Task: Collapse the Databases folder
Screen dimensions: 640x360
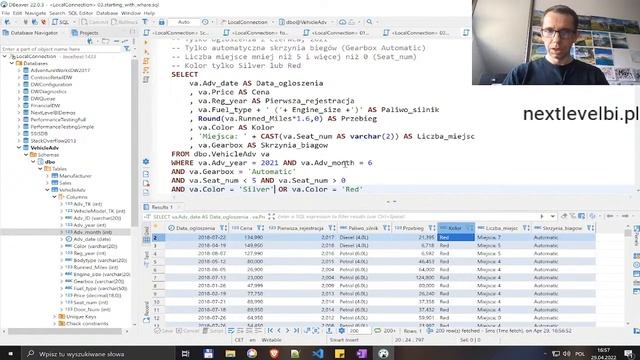Action: point(12,63)
